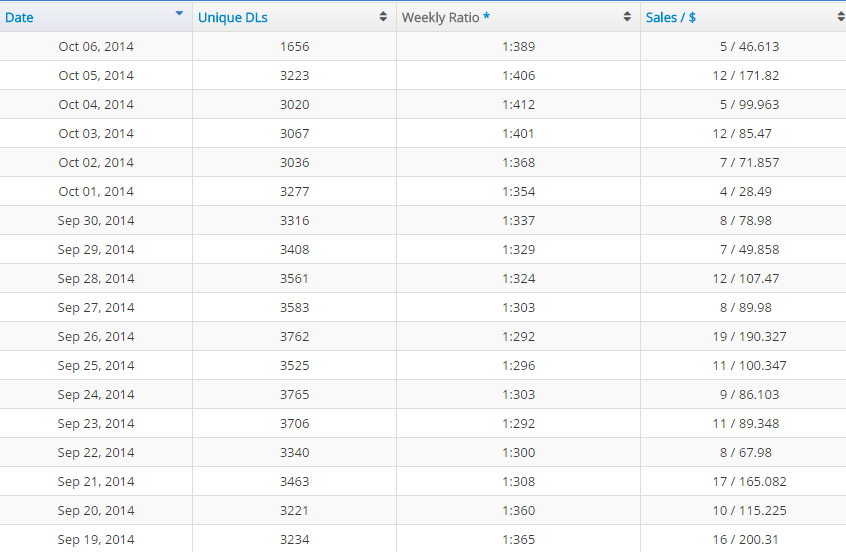The height and width of the screenshot is (552, 846).
Task: Select the Sep 30, 2014 date cell
Action: (x=96, y=221)
